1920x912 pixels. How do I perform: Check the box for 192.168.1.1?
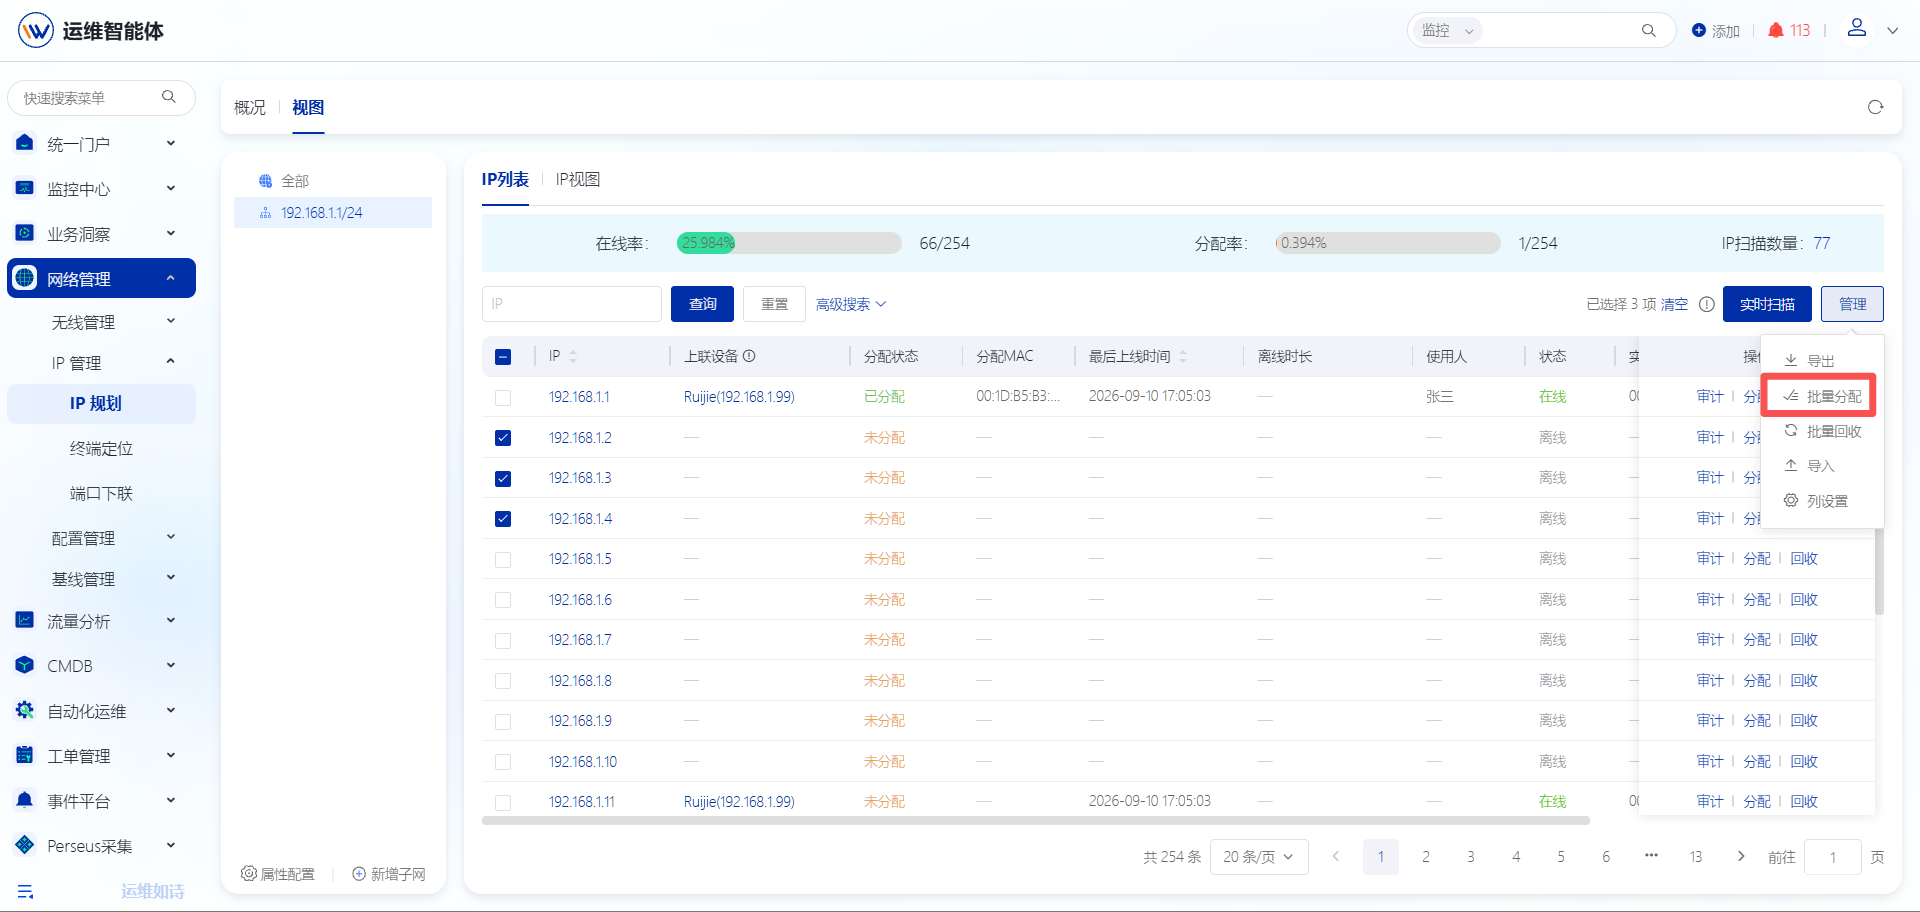(x=503, y=397)
